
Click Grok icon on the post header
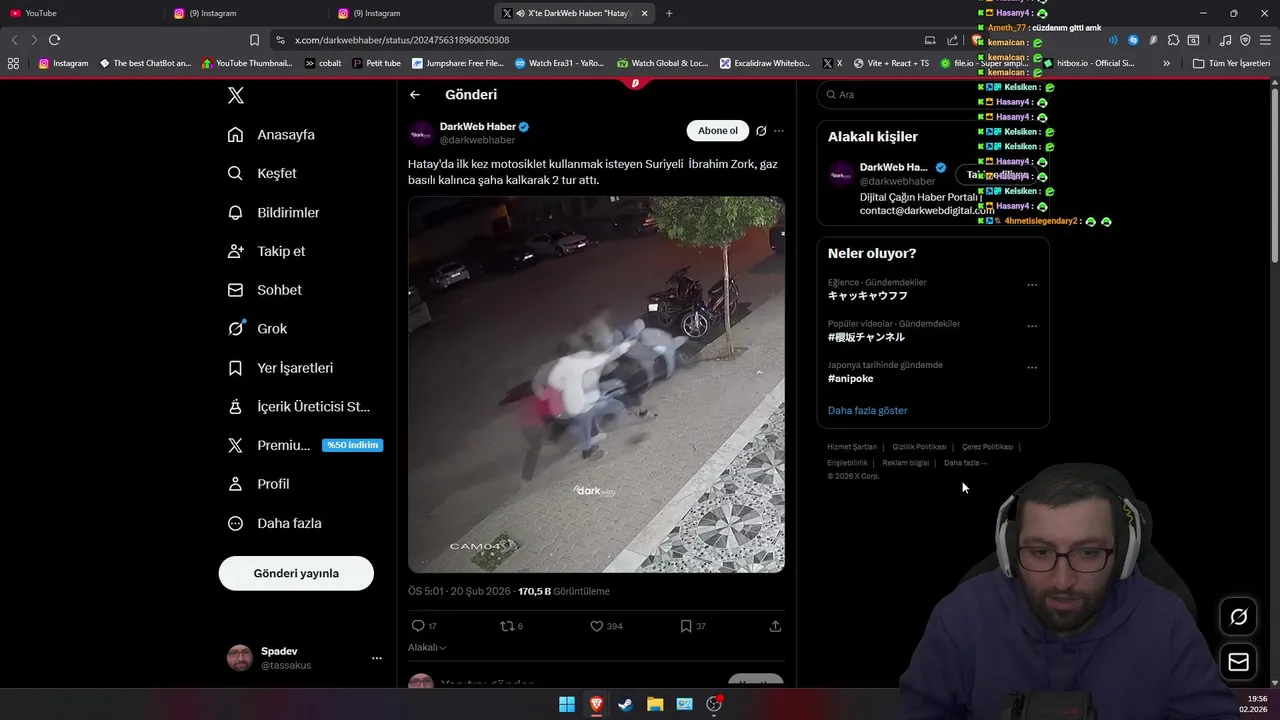pyautogui.click(x=761, y=131)
